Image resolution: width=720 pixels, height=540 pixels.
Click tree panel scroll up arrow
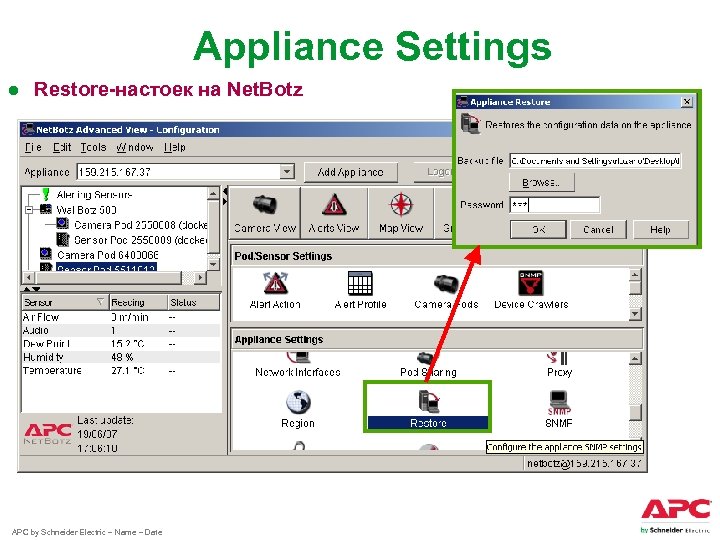click(214, 194)
